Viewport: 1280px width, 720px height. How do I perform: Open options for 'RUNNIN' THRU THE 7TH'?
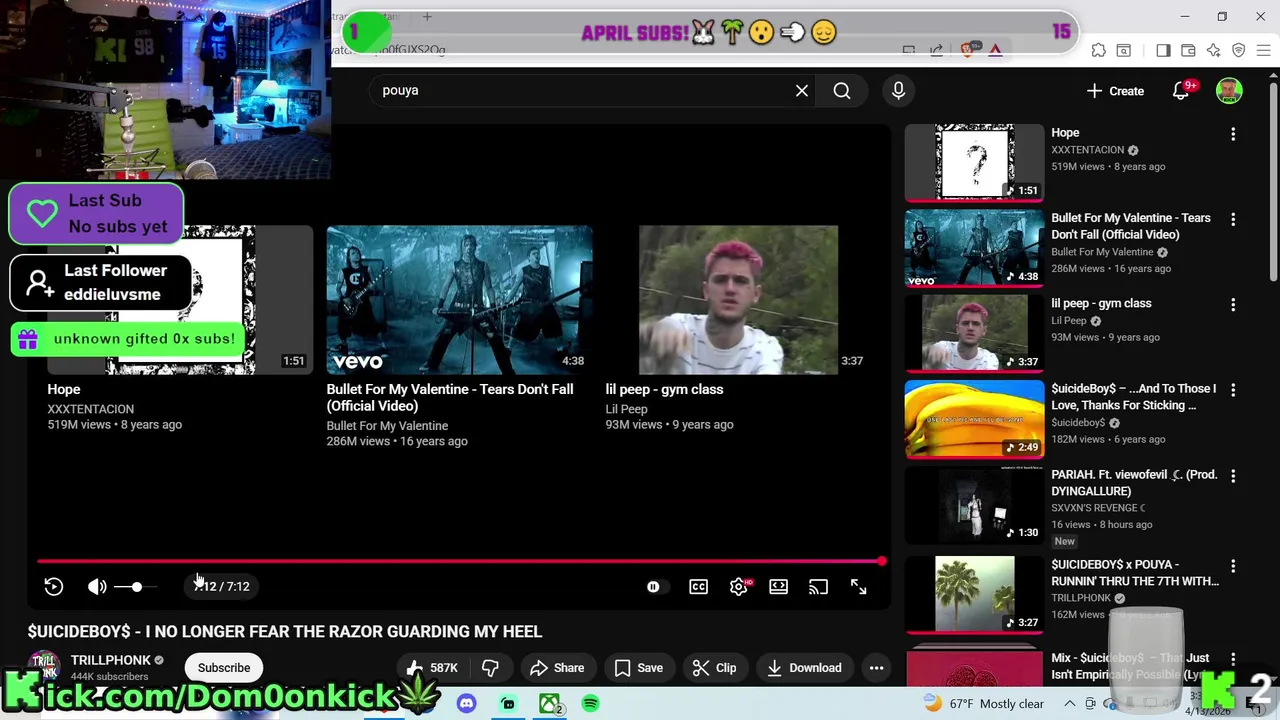pyautogui.click(x=1233, y=566)
